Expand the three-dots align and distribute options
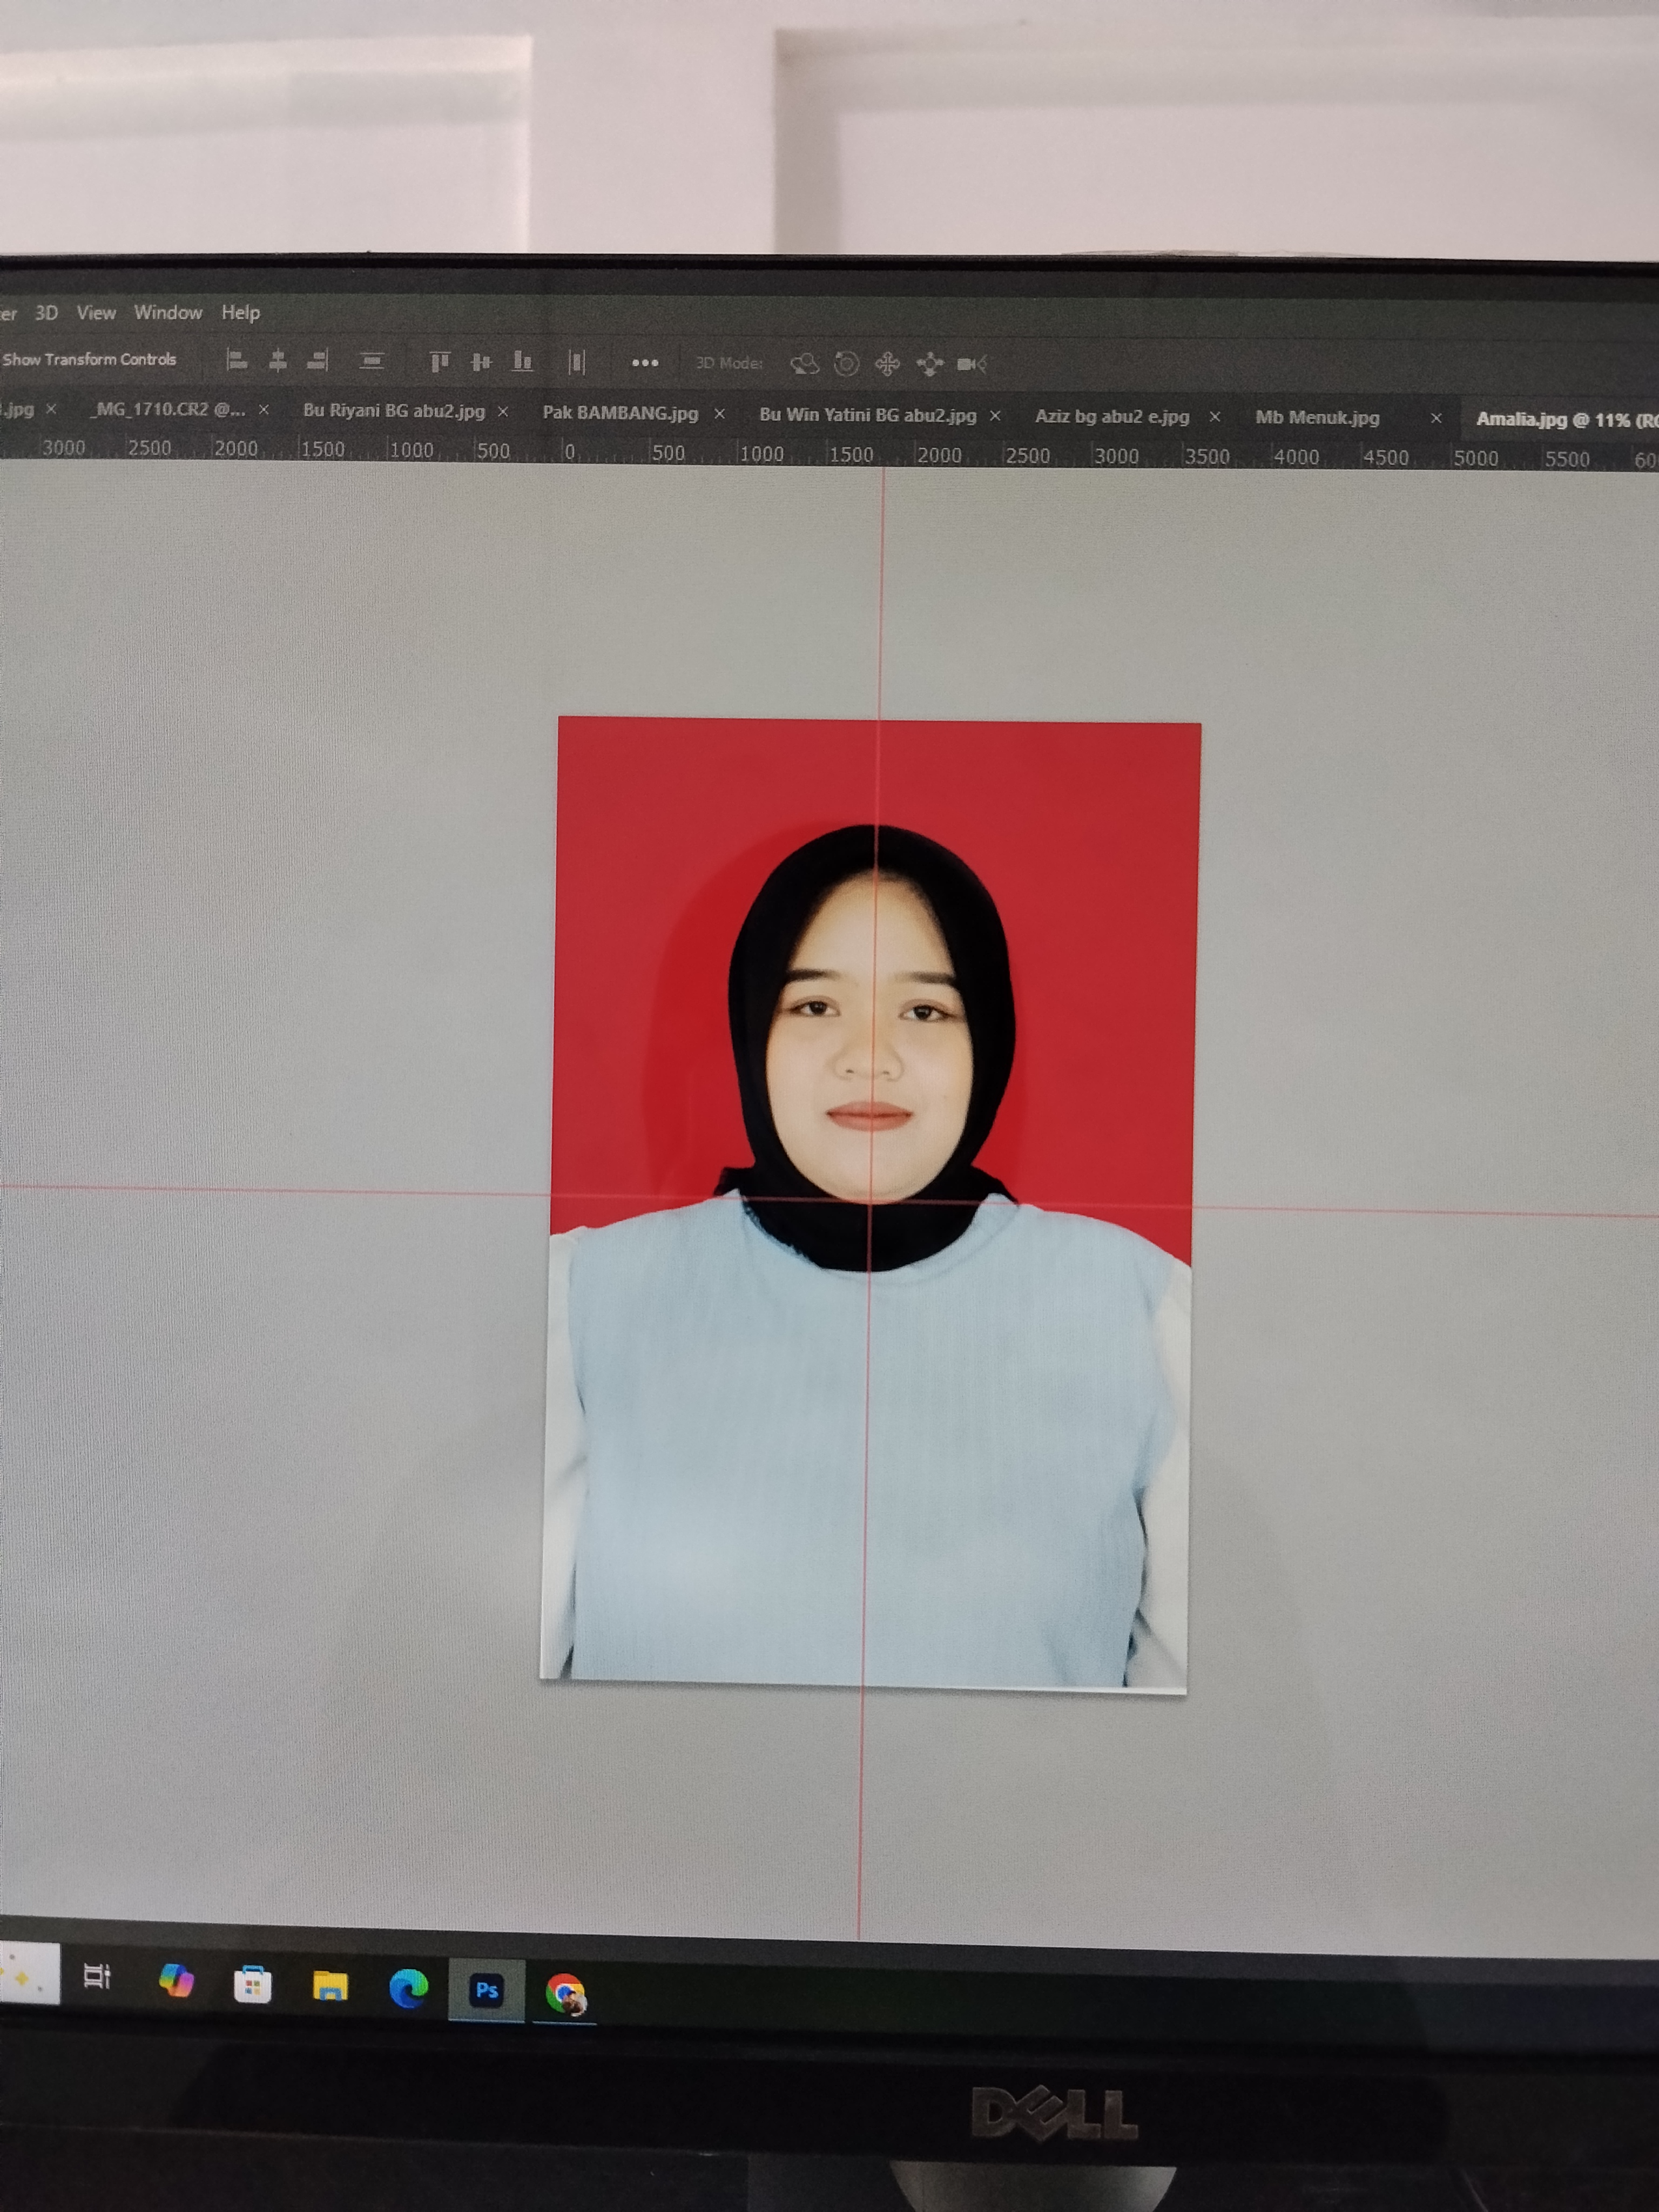 [645, 362]
